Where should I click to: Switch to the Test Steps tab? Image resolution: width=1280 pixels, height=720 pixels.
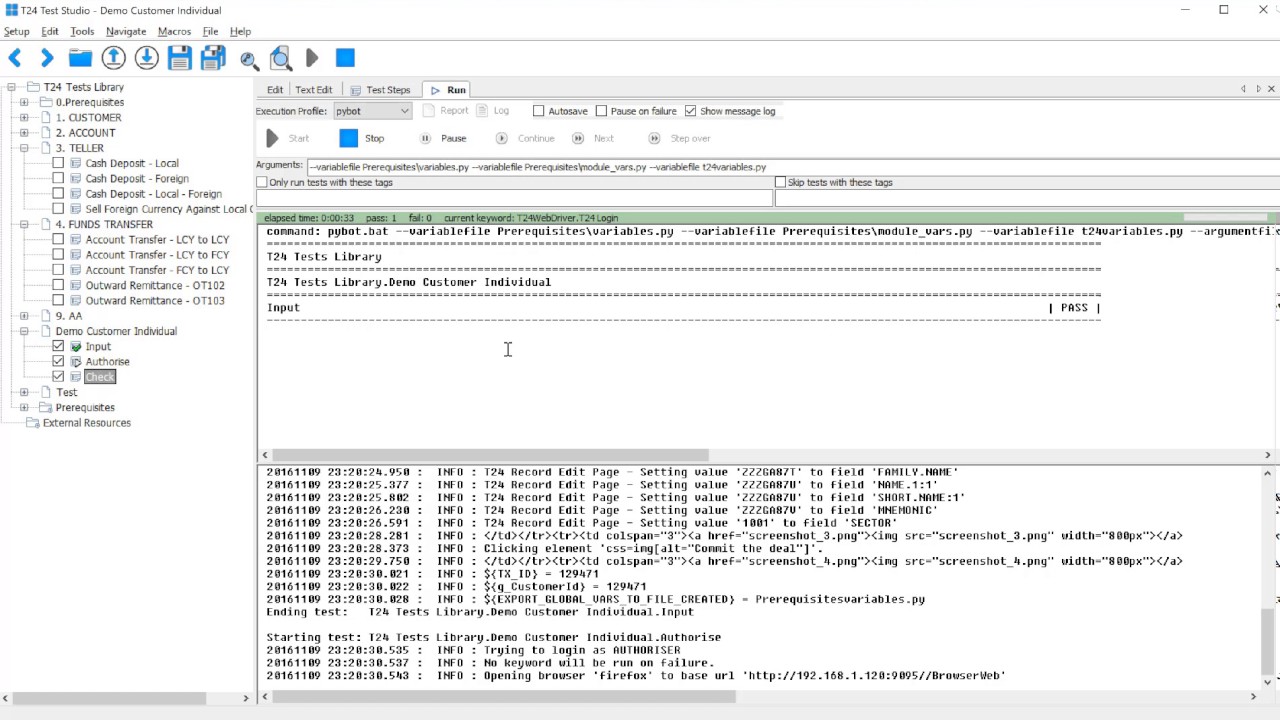[x=380, y=90]
